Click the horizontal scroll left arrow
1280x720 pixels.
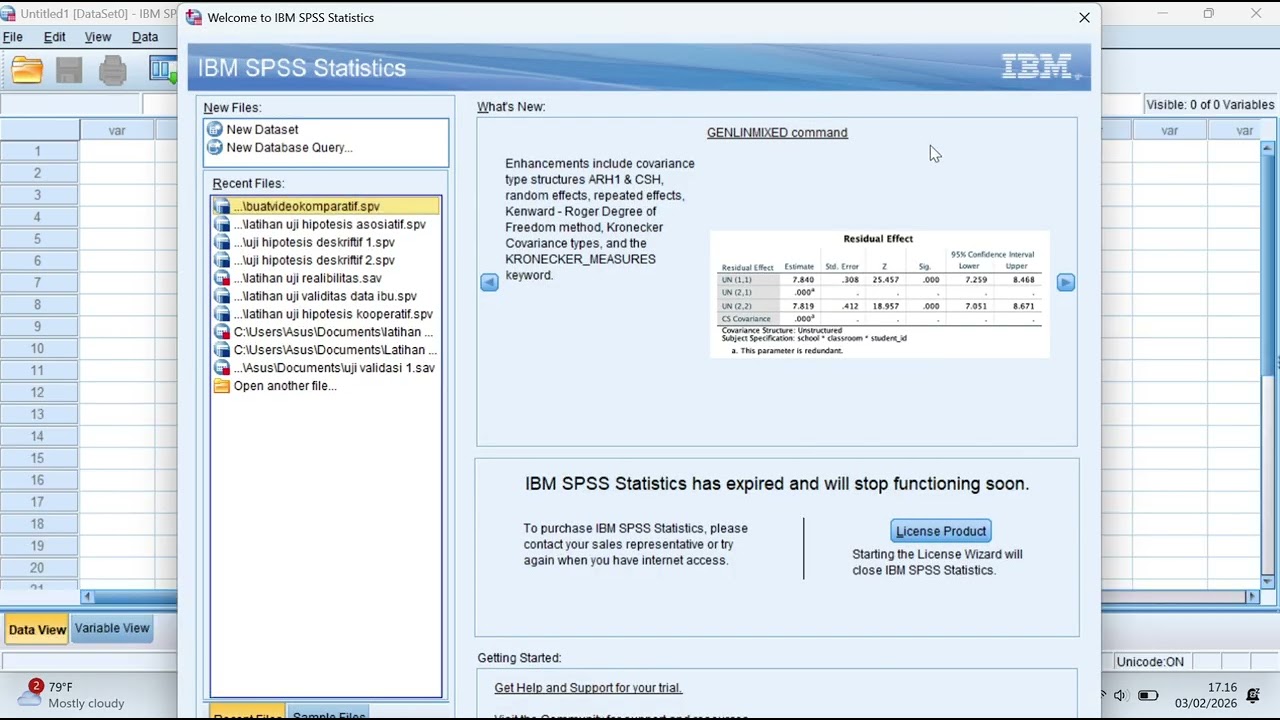[87, 597]
